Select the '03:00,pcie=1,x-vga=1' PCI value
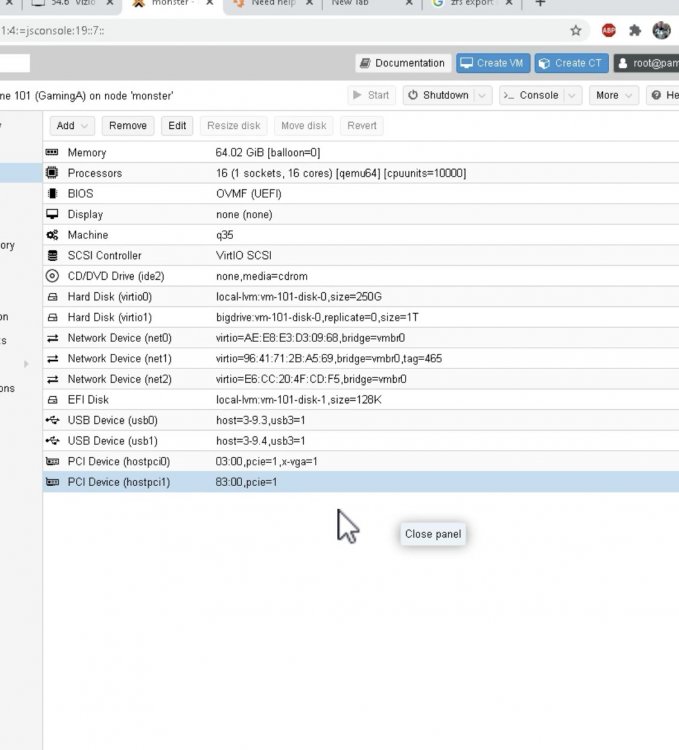Viewport: 679px width, 750px height. [x=266, y=461]
